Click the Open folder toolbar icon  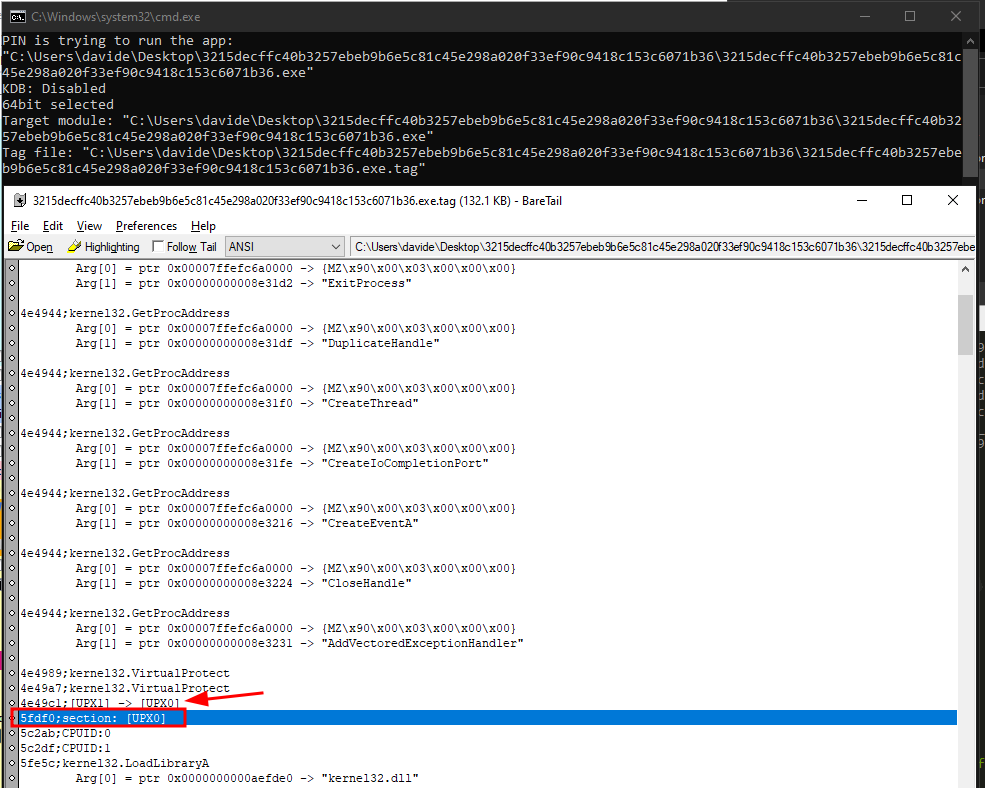pyautogui.click(x=16, y=247)
